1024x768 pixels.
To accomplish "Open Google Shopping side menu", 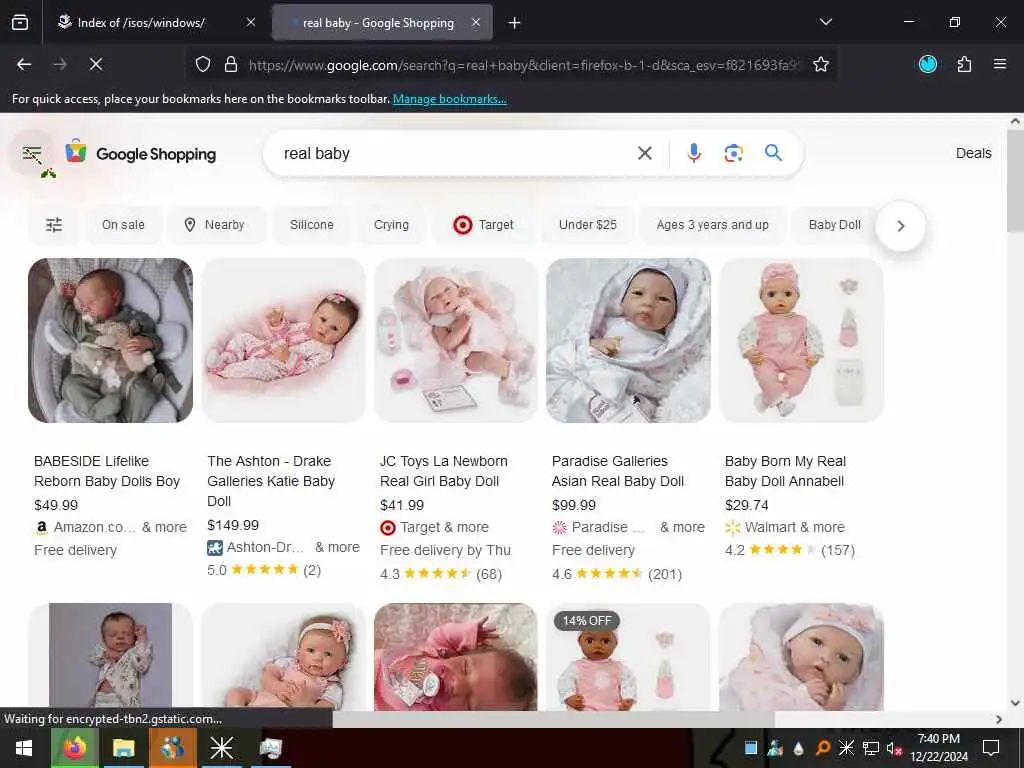I will tap(32, 154).
